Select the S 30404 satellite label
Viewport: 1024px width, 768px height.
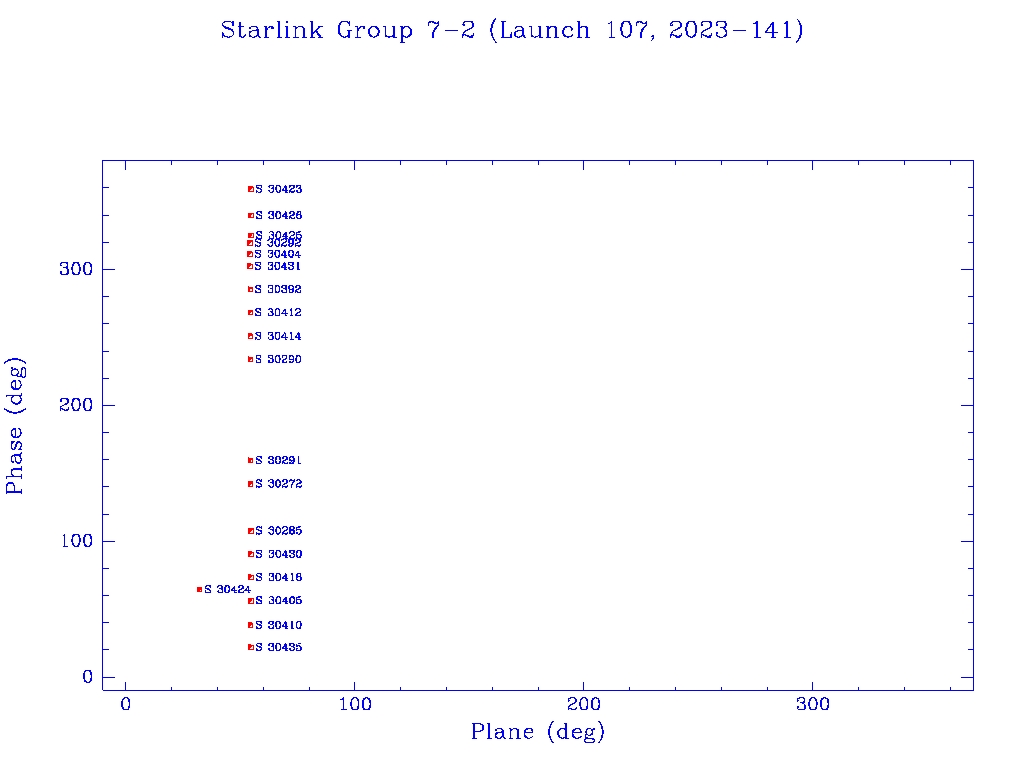pyautogui.click(x=278, y=254)
